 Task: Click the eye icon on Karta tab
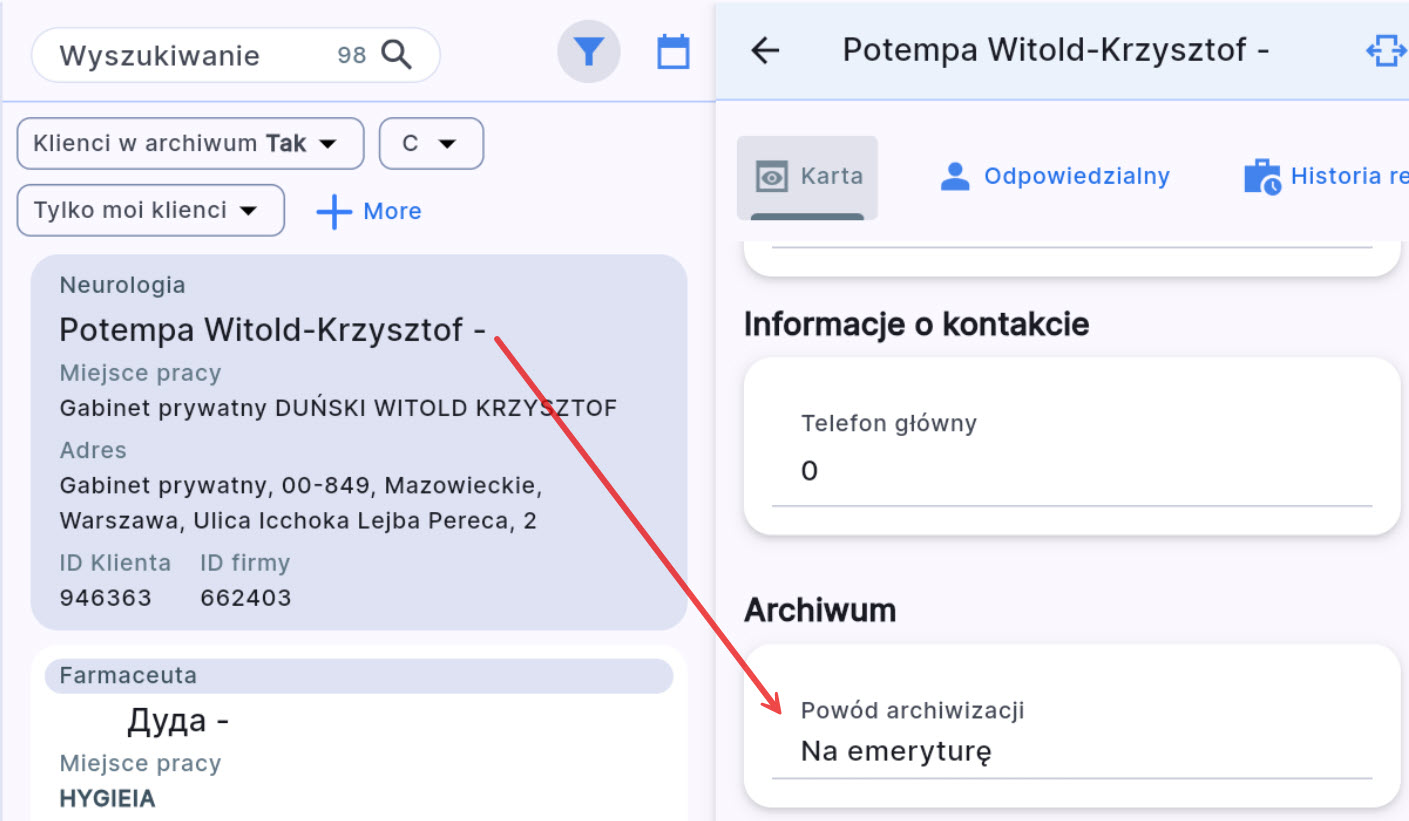[772, 177]
